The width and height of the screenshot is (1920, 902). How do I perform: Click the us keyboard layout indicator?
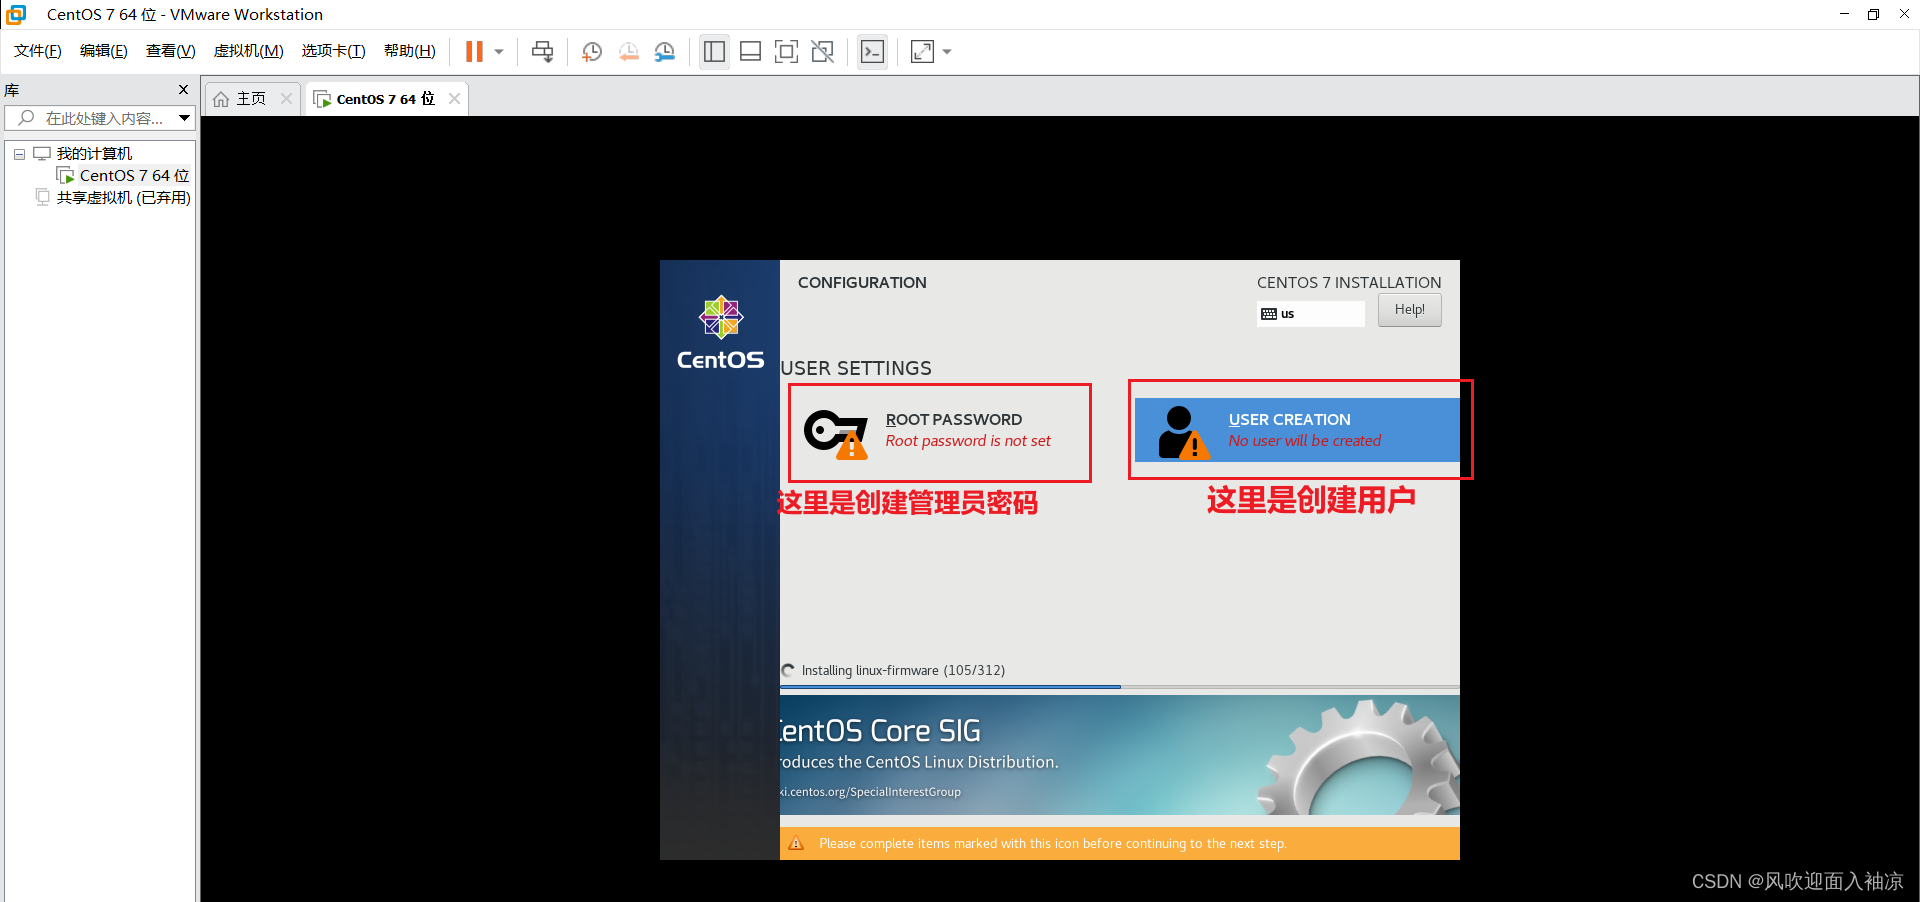pos(1310,314)
